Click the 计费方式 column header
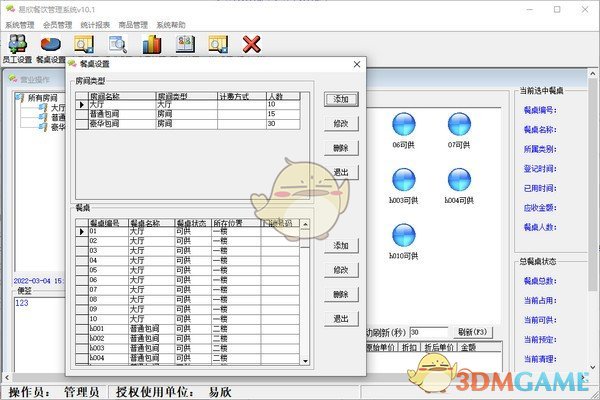 click(x=242, y=96)
